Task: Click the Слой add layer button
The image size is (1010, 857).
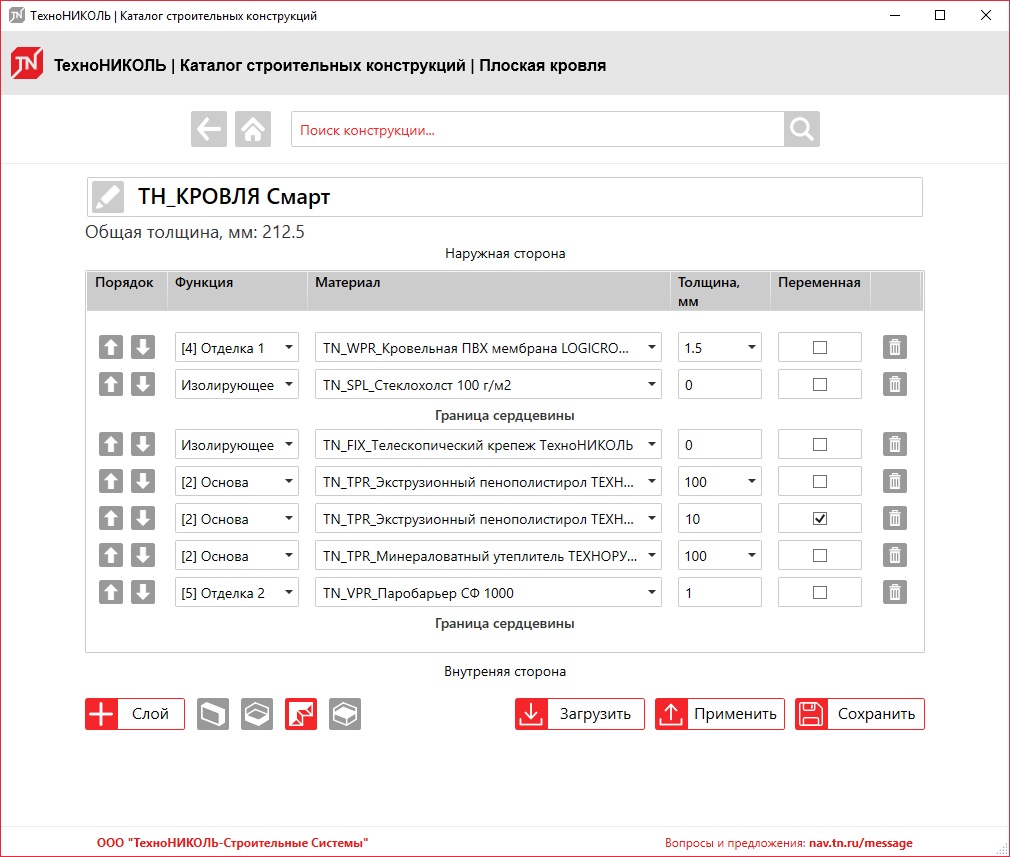Action: pyautogui.click(x=135, y=714)
